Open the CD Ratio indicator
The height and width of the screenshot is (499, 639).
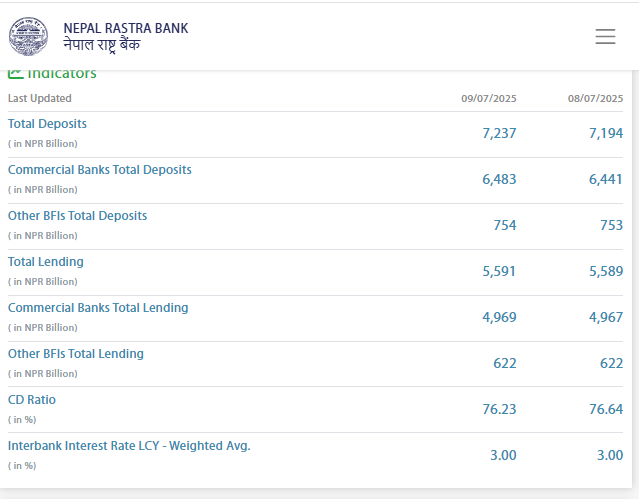[x=32, y=400]
